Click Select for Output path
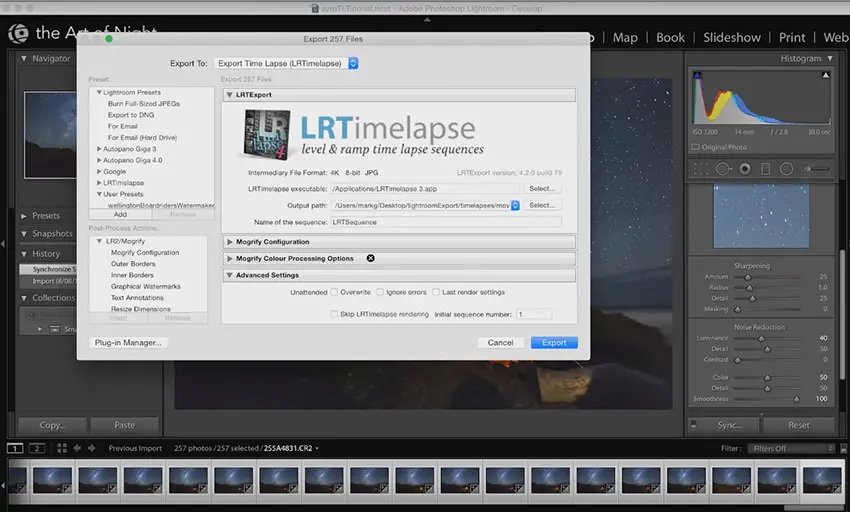The image size is (850, 512). coord(542,205)
